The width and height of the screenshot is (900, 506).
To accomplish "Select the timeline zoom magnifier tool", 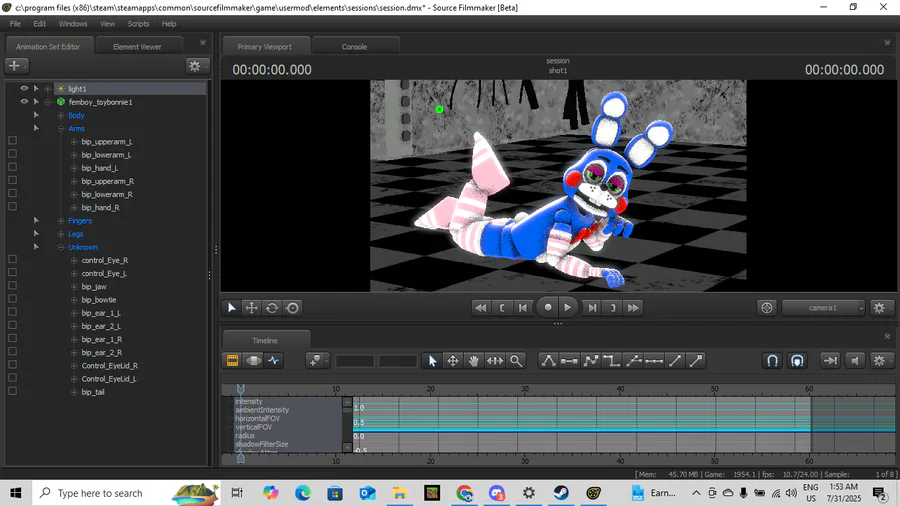I will point(516,360).
